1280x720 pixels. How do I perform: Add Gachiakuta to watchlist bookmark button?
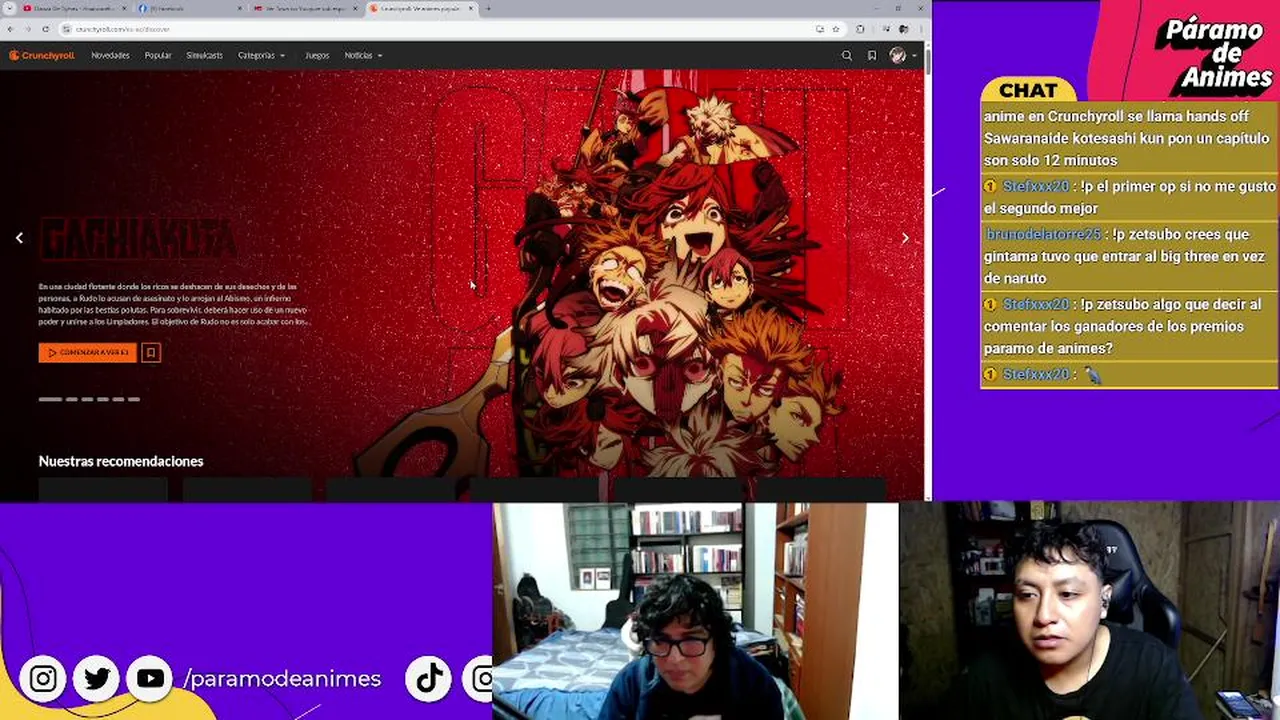click(x=150, y=352)
